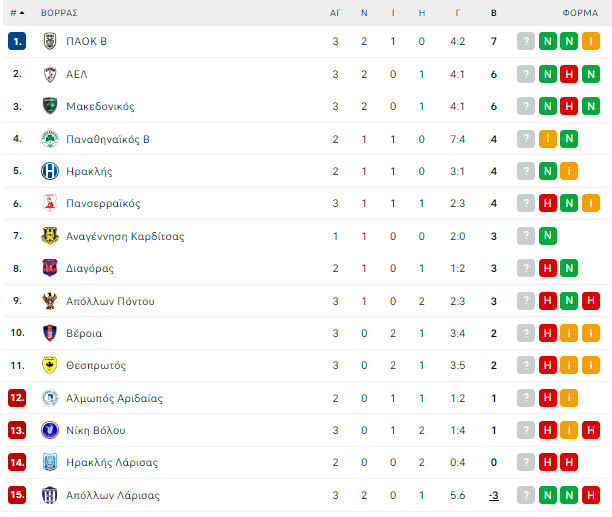The image size is (612, 517).
Task: Click the -3 points deduction for Απόλλων Λάρισας
Action: (494, 496)
